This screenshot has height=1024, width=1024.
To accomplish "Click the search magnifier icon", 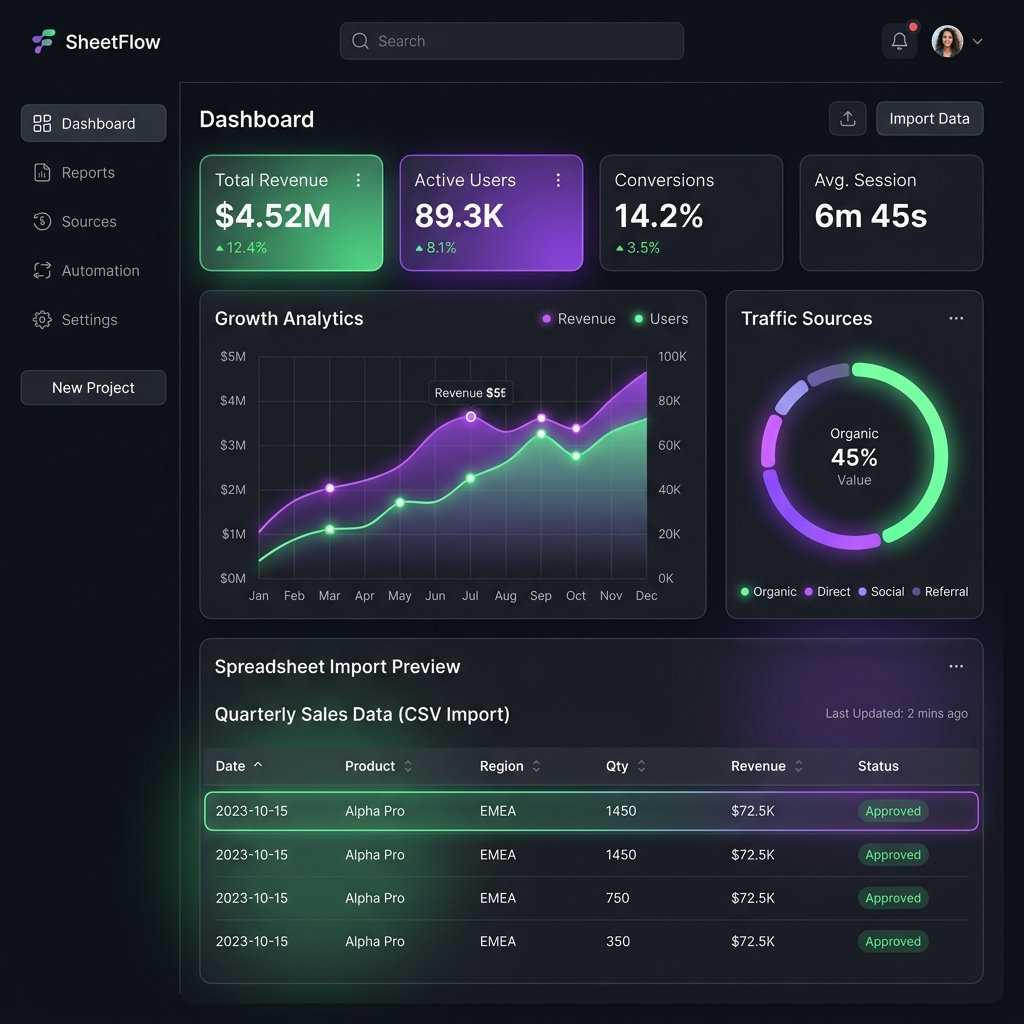I will pos(360,41).
